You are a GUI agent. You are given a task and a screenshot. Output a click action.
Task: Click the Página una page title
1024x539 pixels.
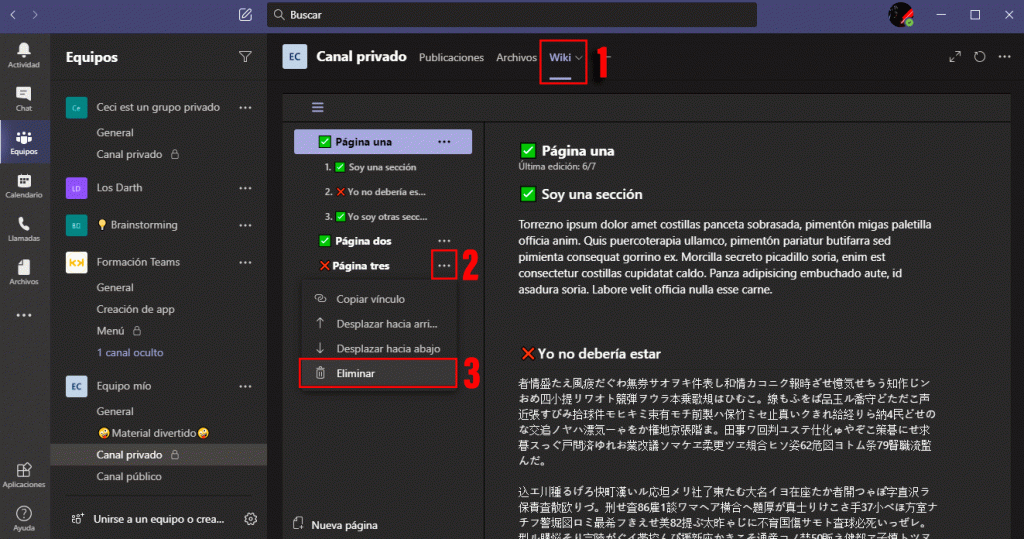[x=577, y=151]
